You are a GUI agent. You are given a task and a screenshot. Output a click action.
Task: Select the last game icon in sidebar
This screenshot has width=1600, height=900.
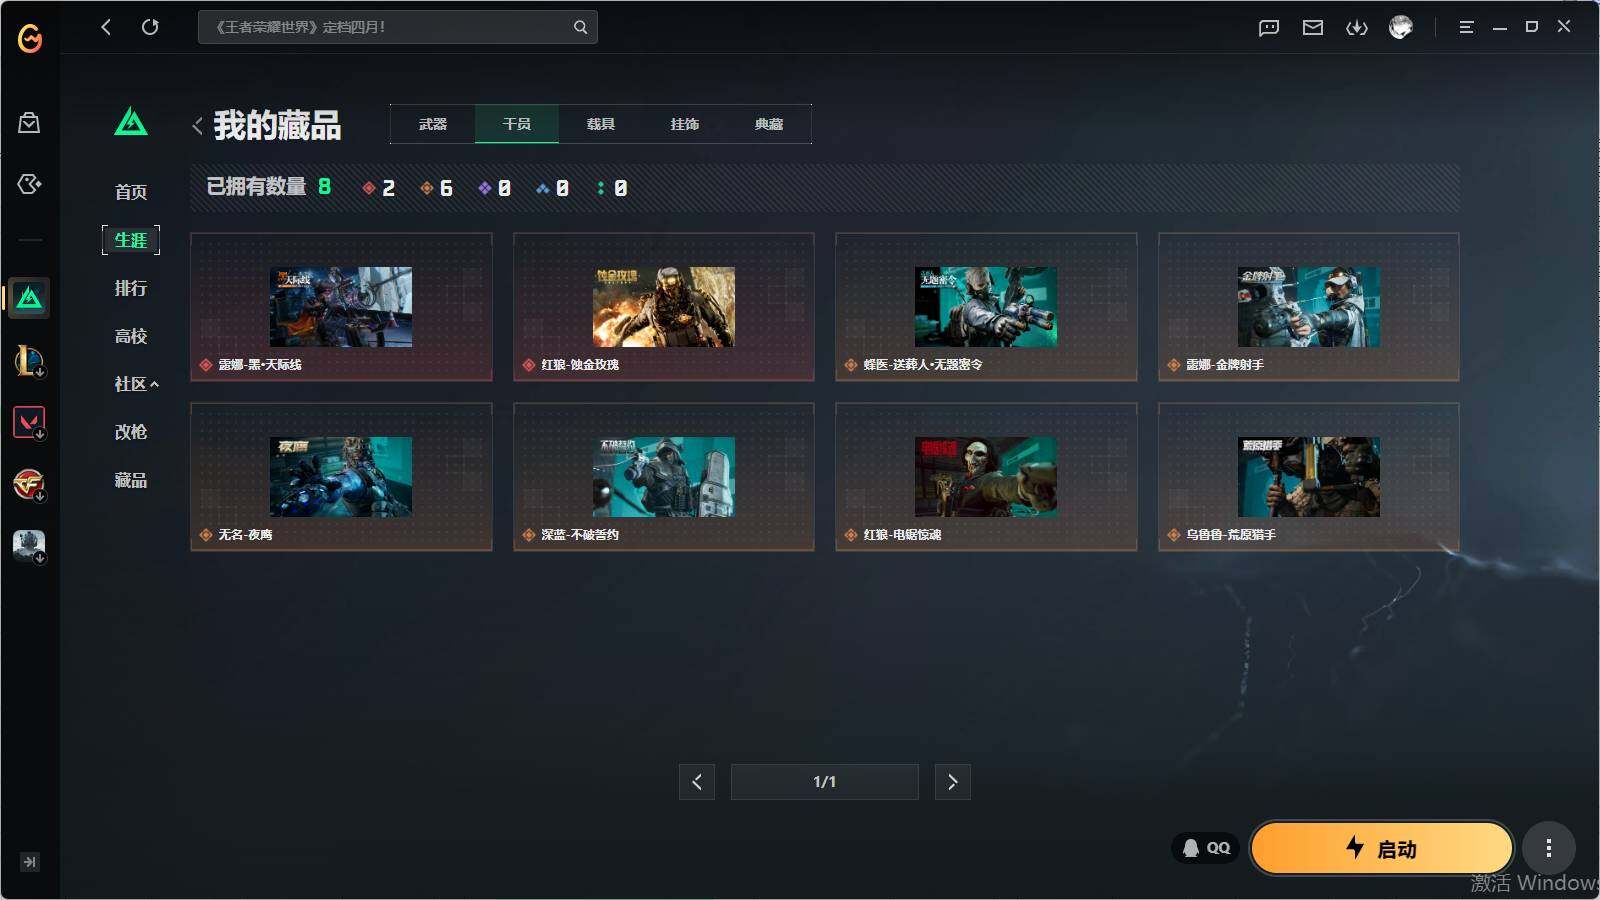click(x=29, y=546)
